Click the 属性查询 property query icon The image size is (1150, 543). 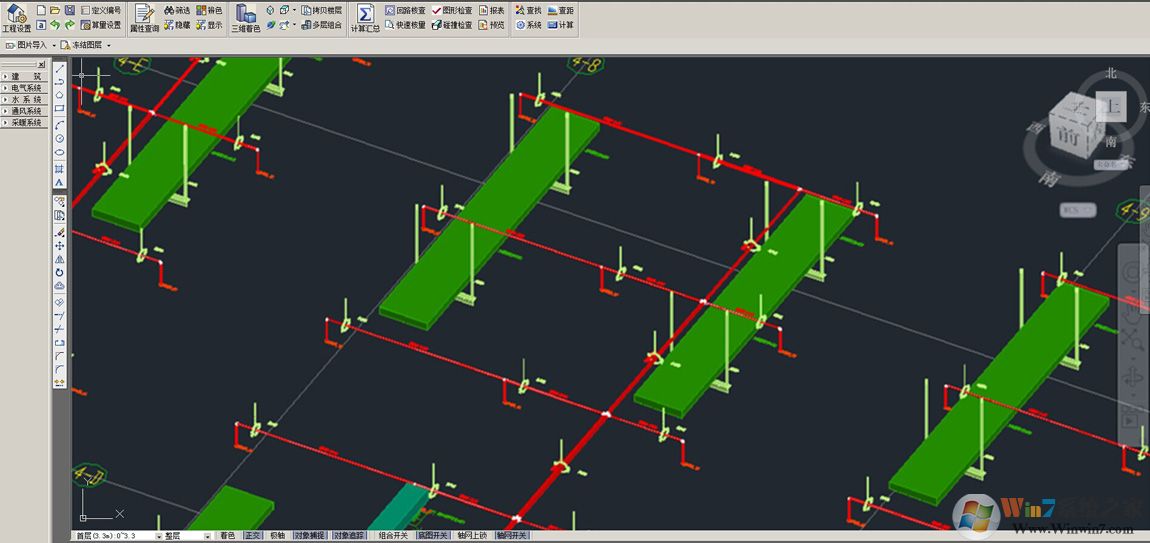pos(144,17)
